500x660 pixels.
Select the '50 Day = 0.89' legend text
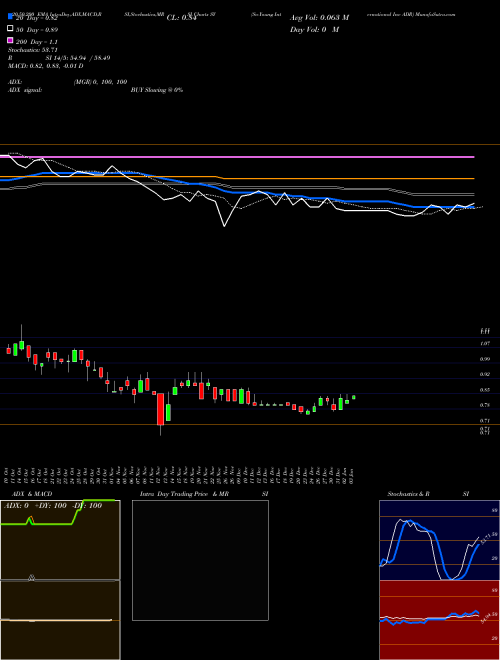point(37,30)
